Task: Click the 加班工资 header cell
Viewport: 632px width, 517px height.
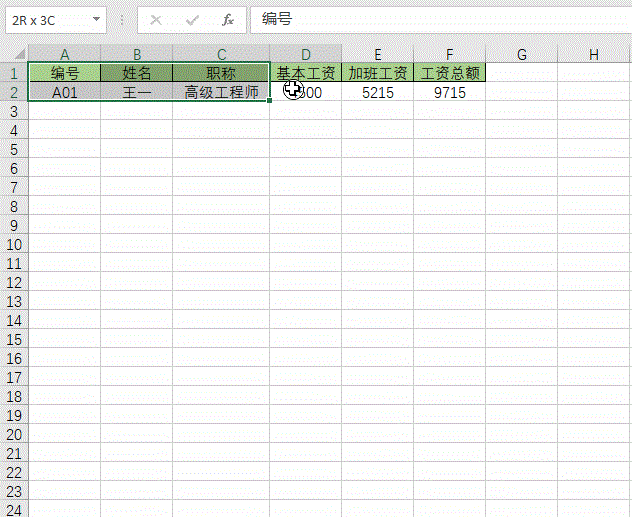Action: click(377, 73)
